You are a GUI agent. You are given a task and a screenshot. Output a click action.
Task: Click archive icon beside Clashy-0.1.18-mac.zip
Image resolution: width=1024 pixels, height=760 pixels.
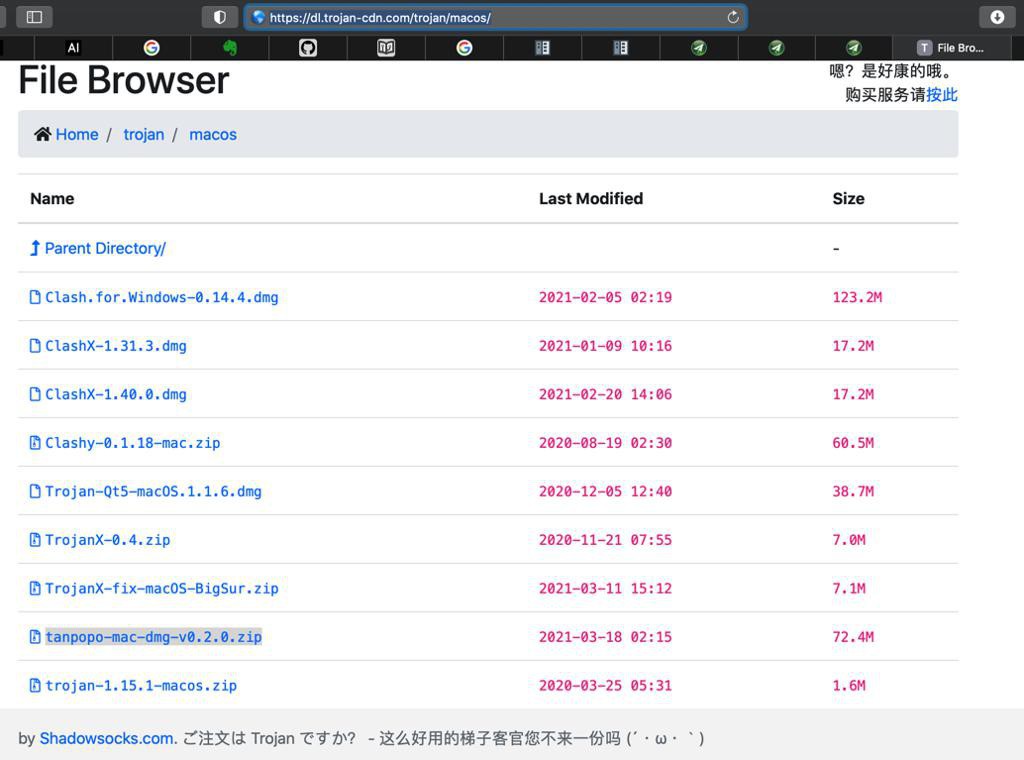coord(35,443)
